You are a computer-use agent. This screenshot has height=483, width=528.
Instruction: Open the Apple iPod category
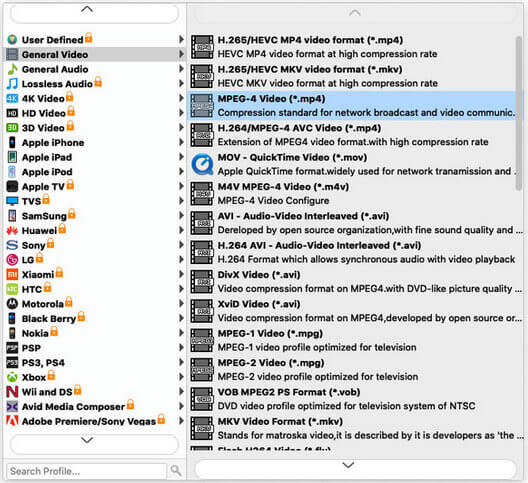[x=95, y=172]
